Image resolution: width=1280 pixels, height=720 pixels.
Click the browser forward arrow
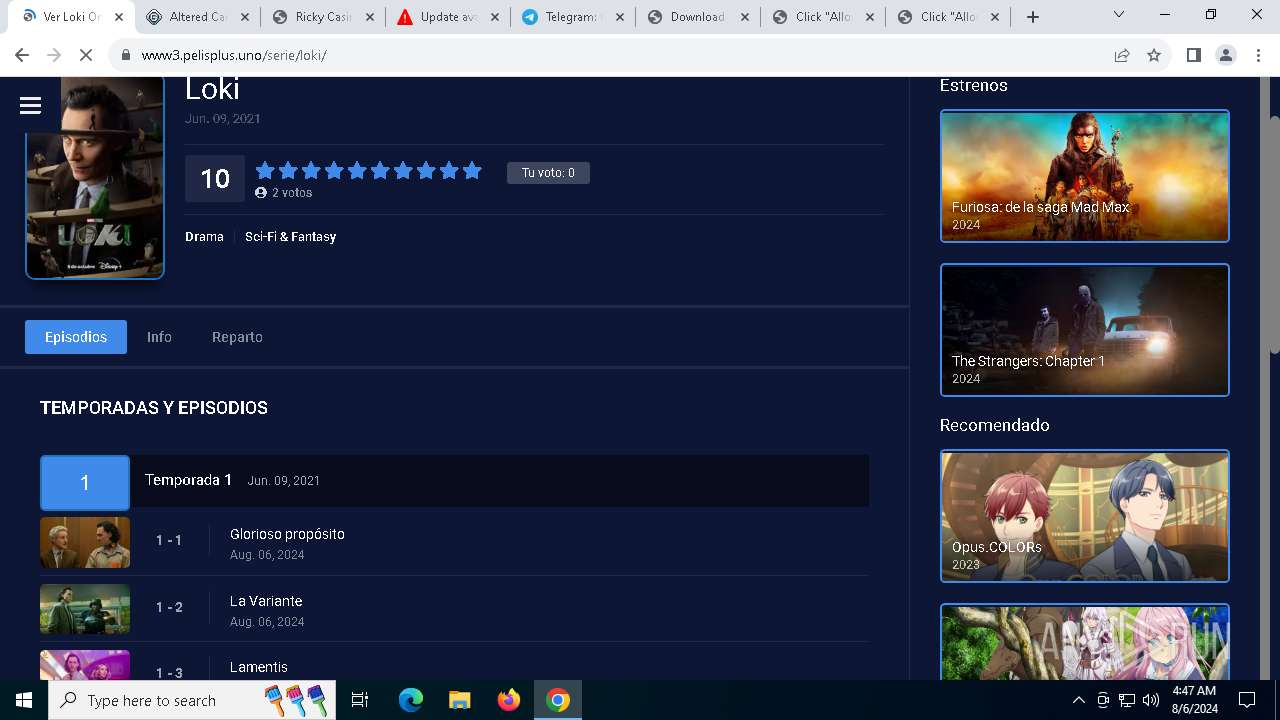click(x=54, y=55)
